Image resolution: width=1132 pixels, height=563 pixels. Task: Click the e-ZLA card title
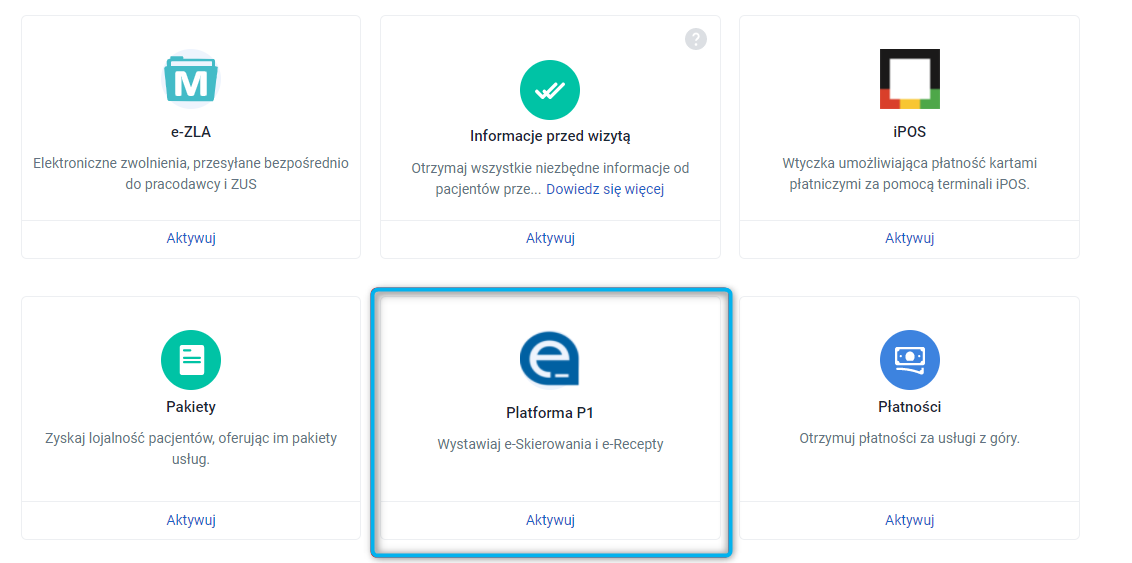(191, 132)
